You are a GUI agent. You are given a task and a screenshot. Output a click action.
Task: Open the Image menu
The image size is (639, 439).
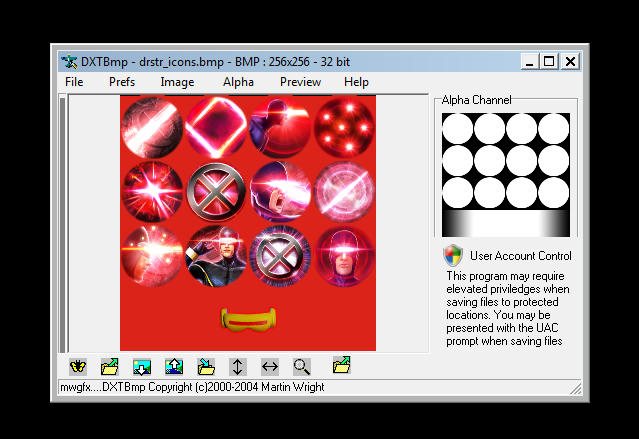coord(177,82)
